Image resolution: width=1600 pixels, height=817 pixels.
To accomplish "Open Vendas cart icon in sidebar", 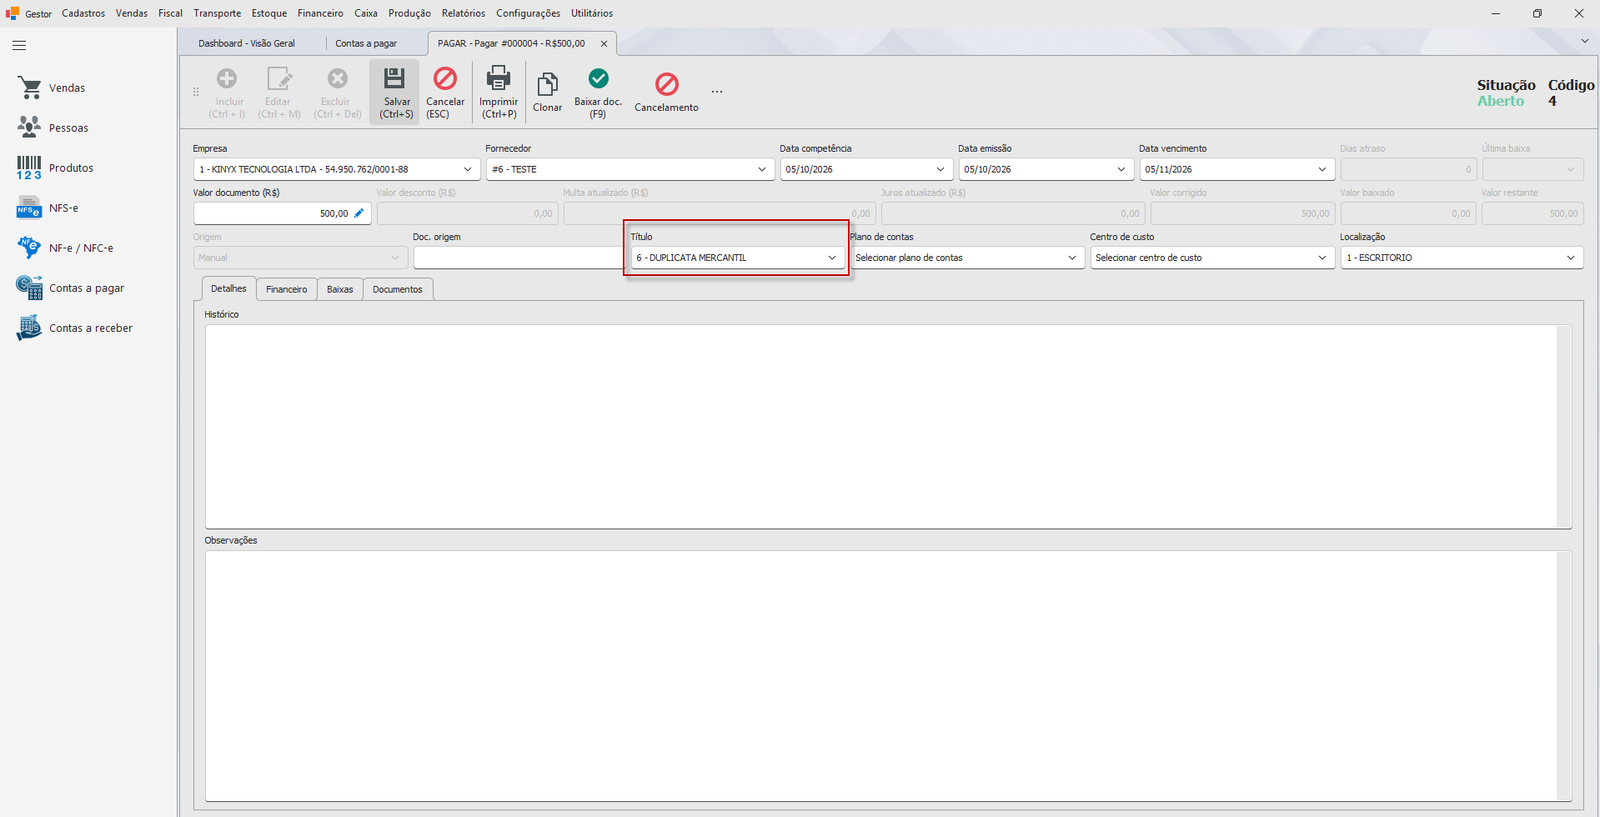I will pos(29,88).
